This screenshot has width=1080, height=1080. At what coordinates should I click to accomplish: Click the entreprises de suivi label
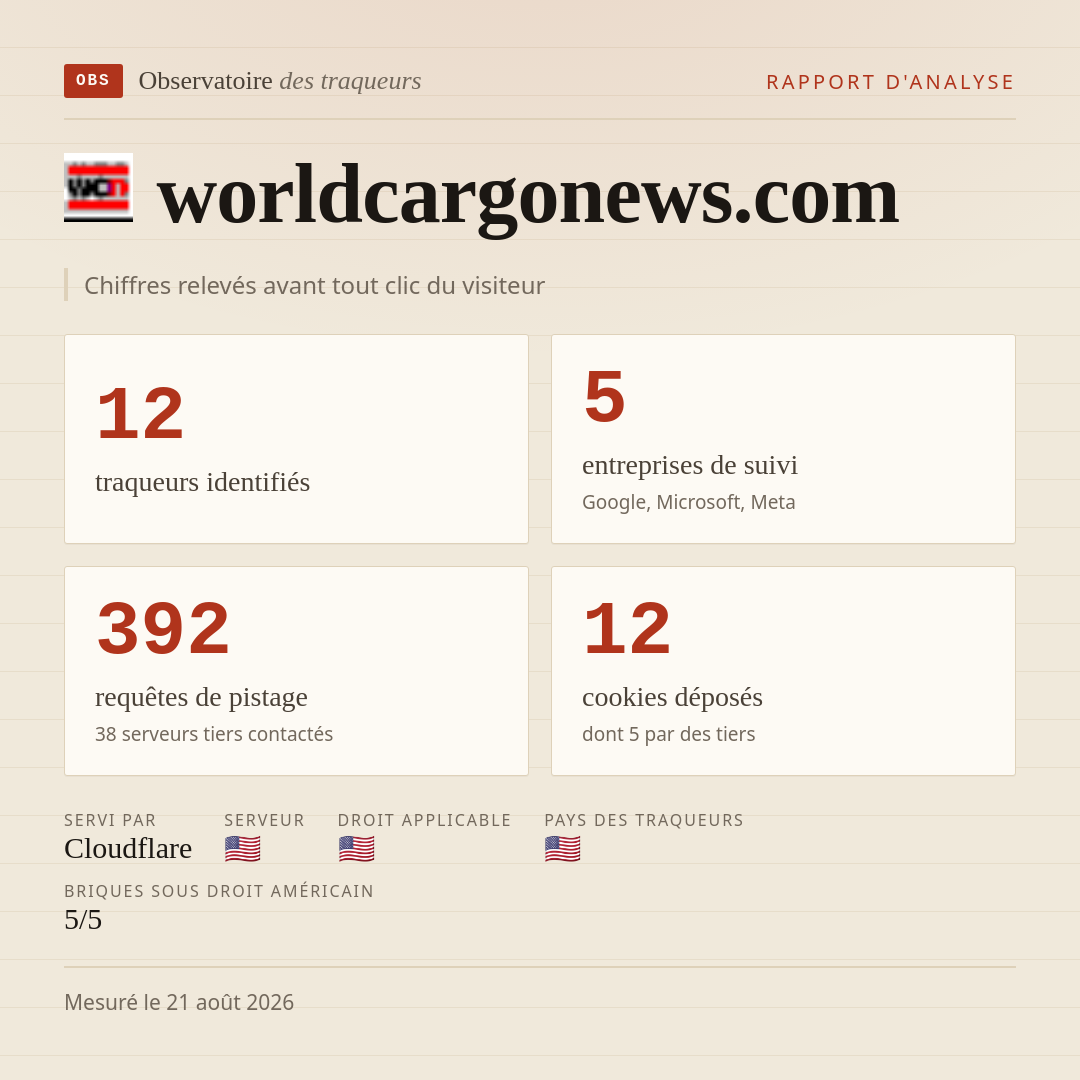coord(689,465)
